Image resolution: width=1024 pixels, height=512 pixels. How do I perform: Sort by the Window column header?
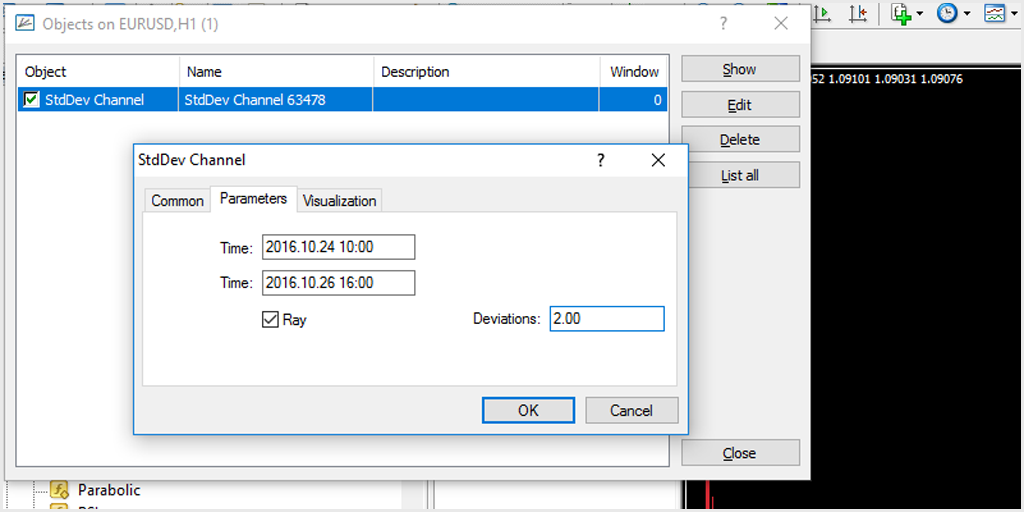(x=633, y=72)
